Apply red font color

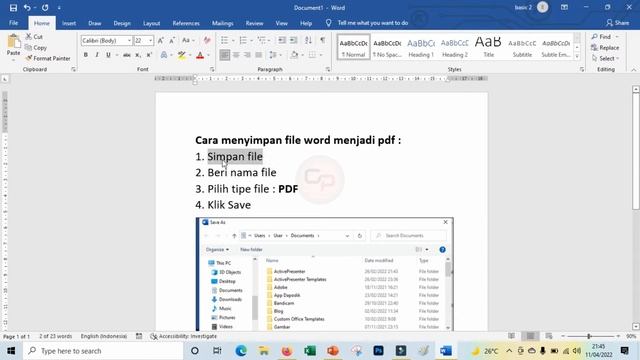pos(200,55)
